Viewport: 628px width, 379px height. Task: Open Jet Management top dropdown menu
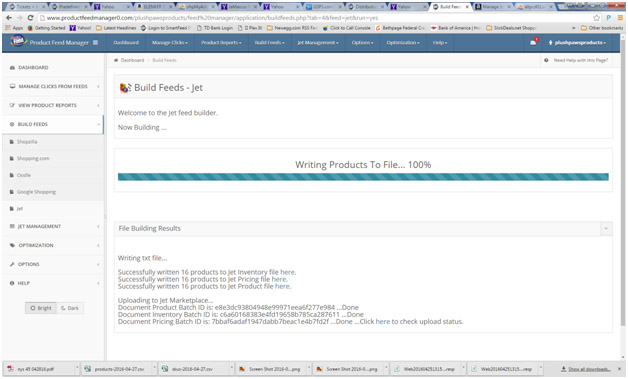click(x=318, y=42)
